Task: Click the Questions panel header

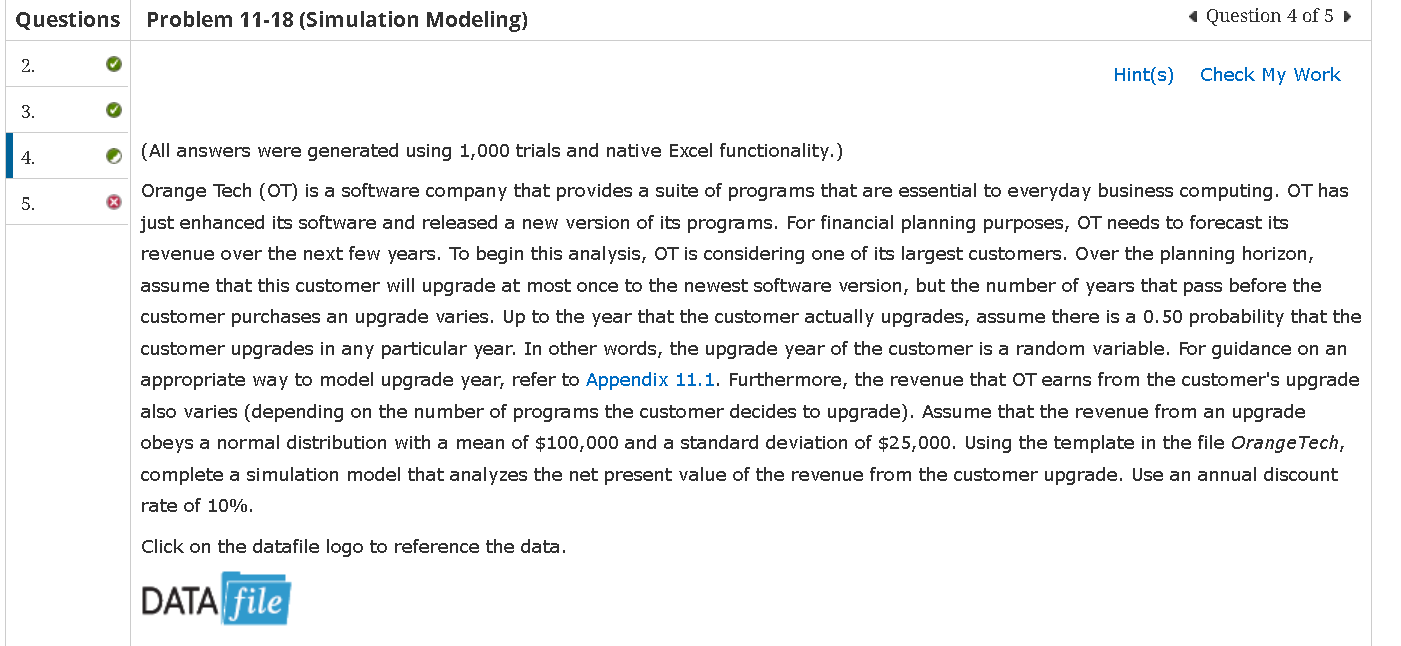Action: 67,18
